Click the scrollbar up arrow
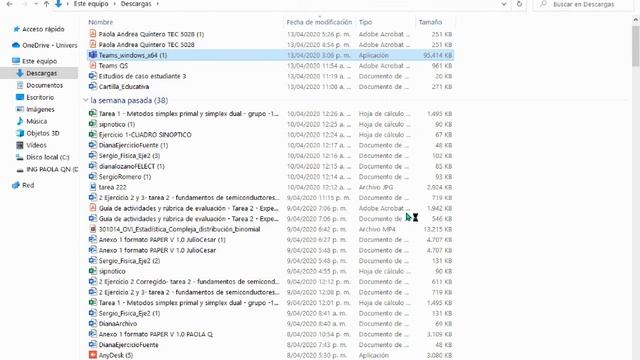Screen dimensions: 640x360 [636, 19]
